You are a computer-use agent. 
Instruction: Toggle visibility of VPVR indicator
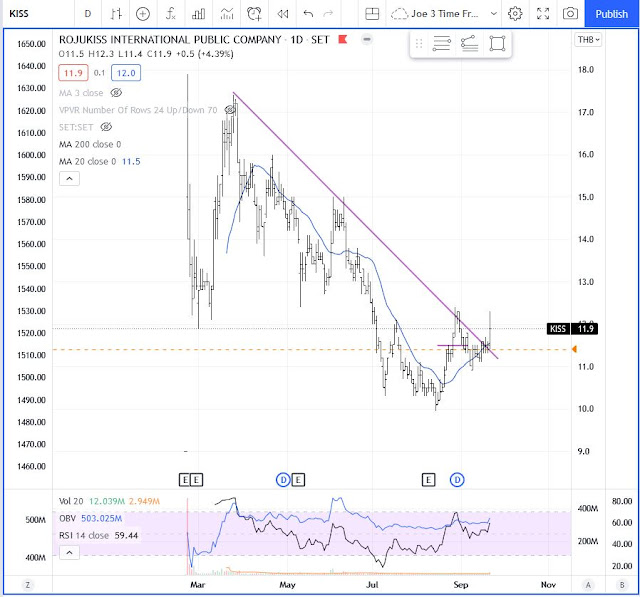point(230,110)
